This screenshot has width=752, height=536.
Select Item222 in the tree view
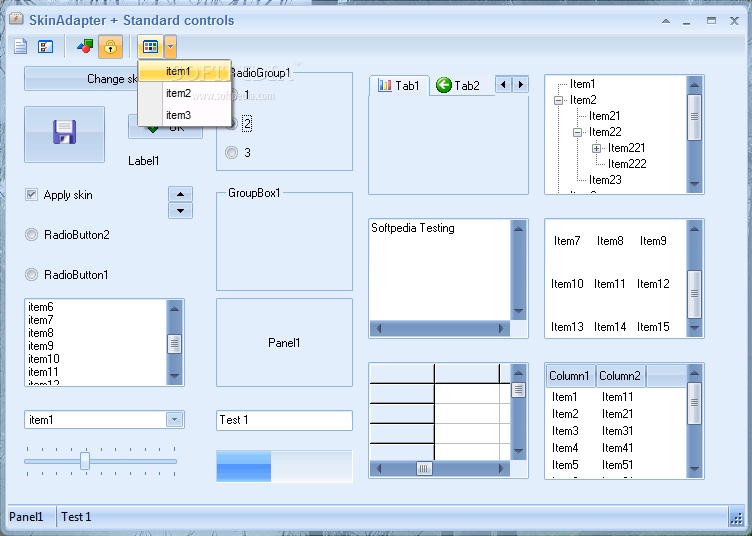627,164
